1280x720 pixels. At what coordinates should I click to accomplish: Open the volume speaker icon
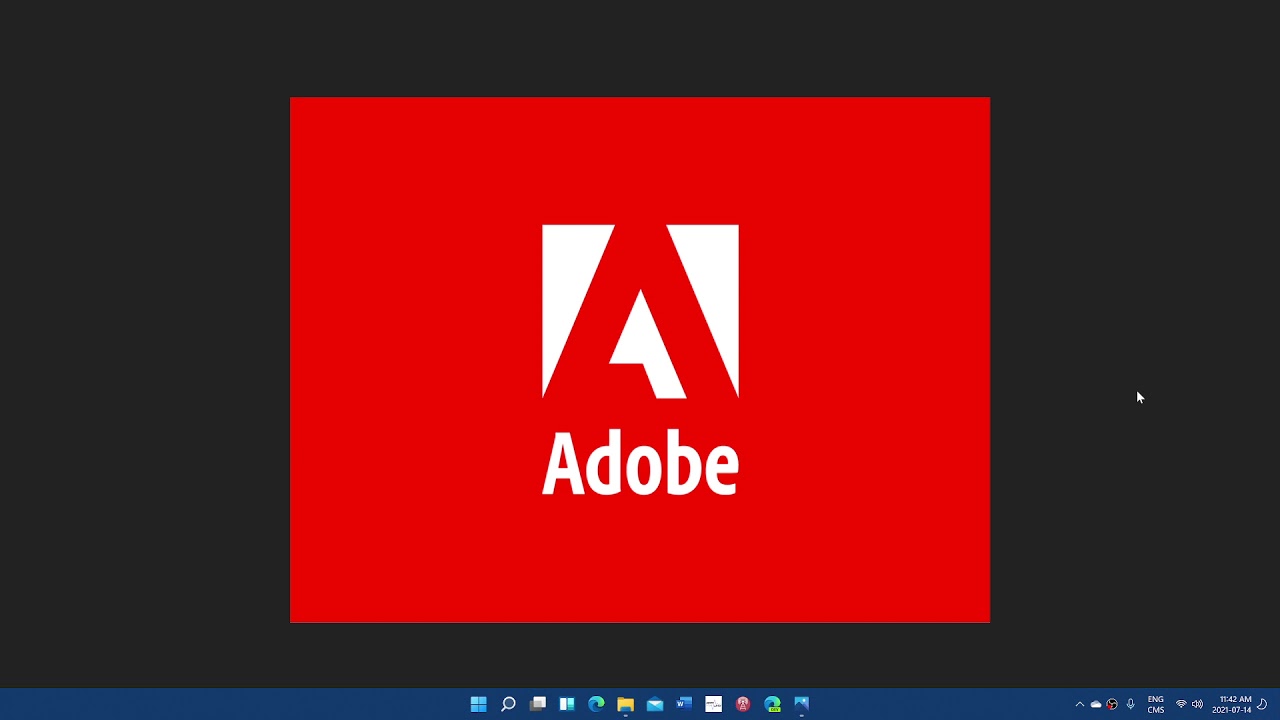1197,704
